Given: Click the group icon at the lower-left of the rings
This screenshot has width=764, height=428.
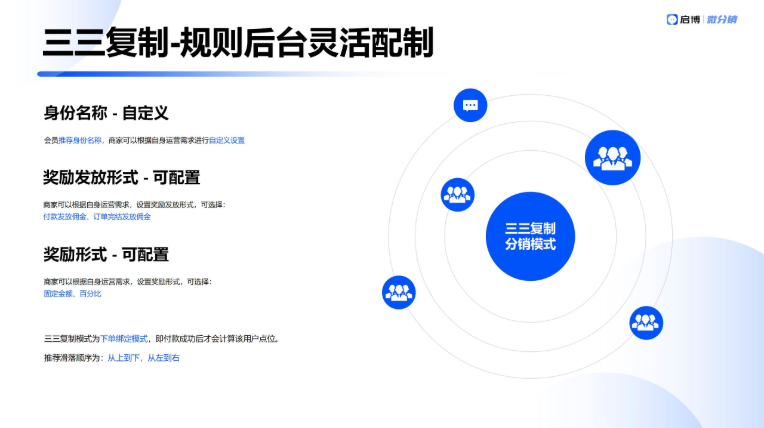Looking at the screenshot, I should pyautogui.click(x=399, y=292).
